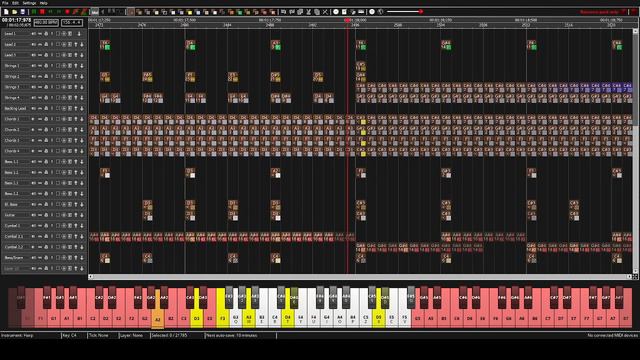Open the Settings menu
Image resolution: width=640 pixels, height=360 pixels.
coord(29,3)
